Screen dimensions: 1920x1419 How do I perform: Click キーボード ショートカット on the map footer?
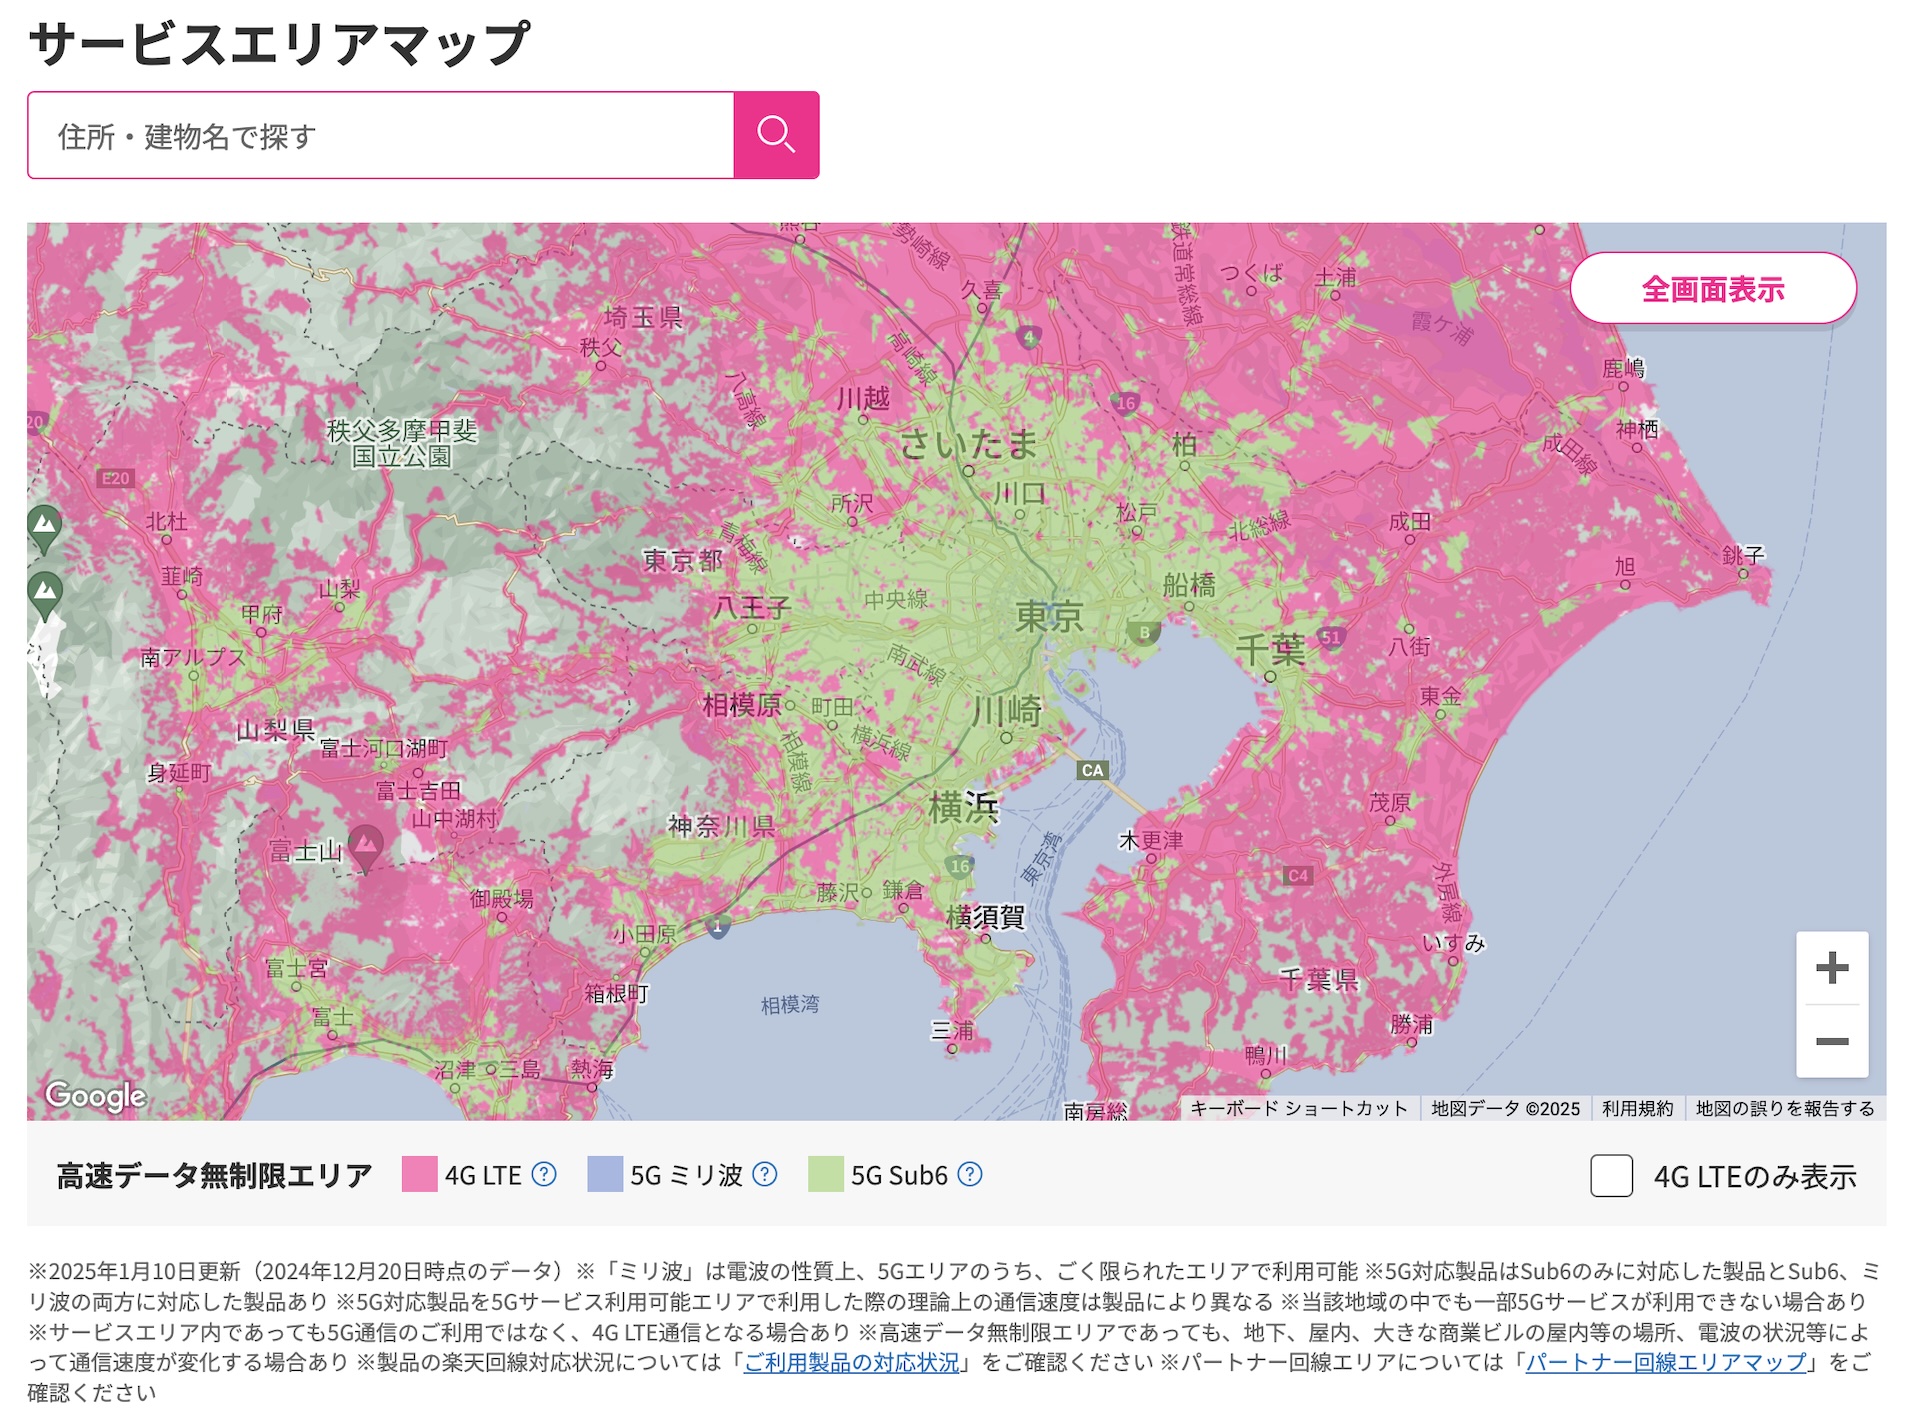1298,1108
